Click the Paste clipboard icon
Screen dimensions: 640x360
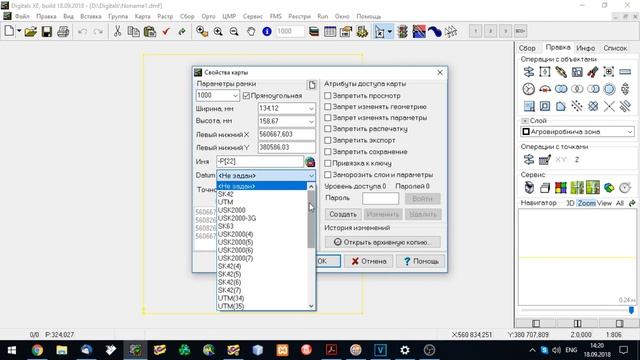(x=149, y=31)
